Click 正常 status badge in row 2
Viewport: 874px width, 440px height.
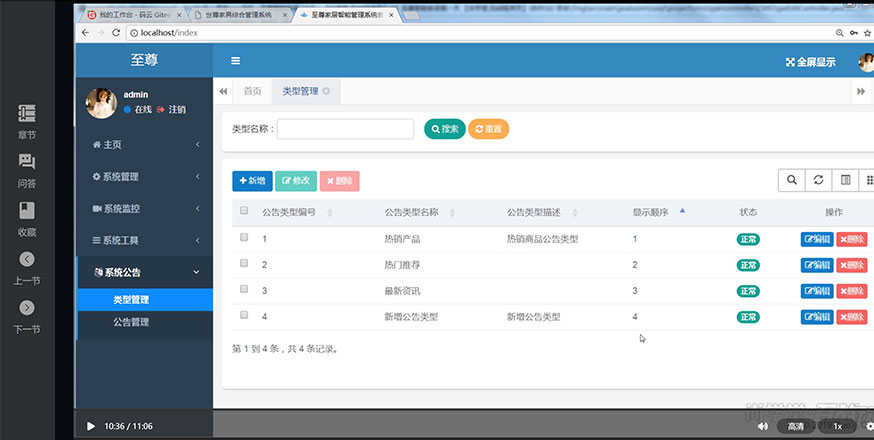tap(748, 265)
